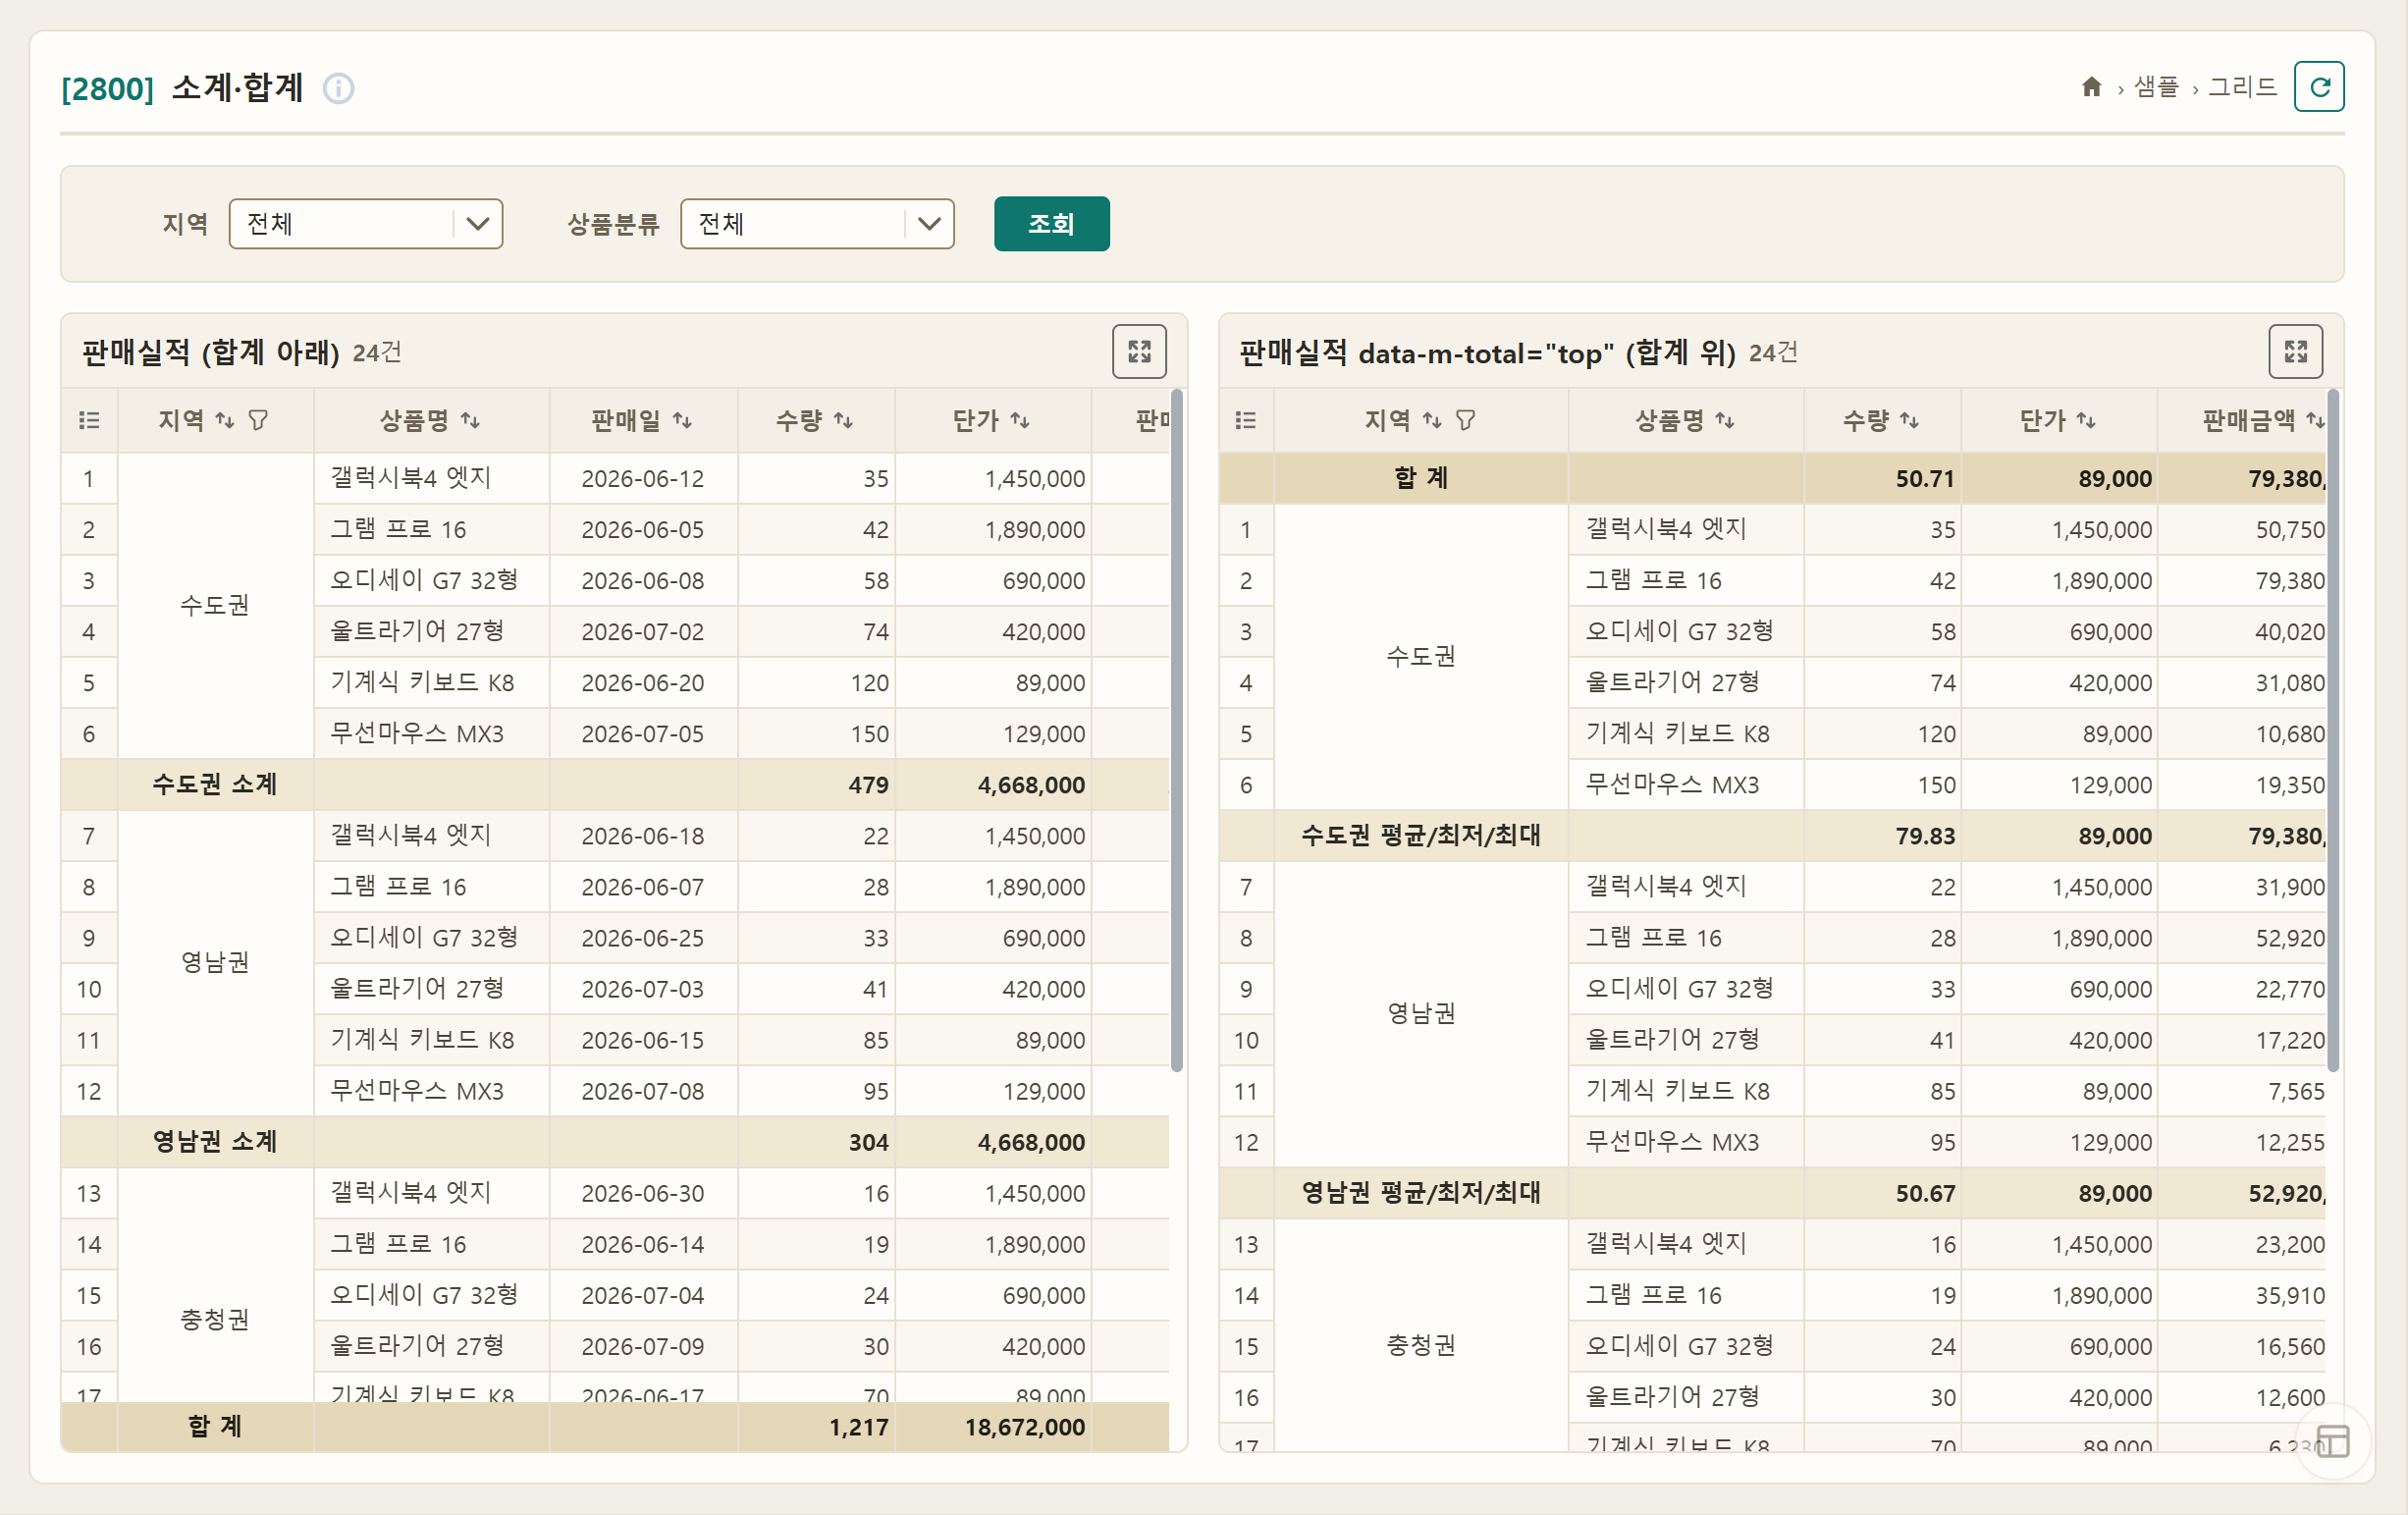This screenshot has height=1515, width=2408.
Task: Open the right grid's column list icon
Action: [x=1245, y=420]
